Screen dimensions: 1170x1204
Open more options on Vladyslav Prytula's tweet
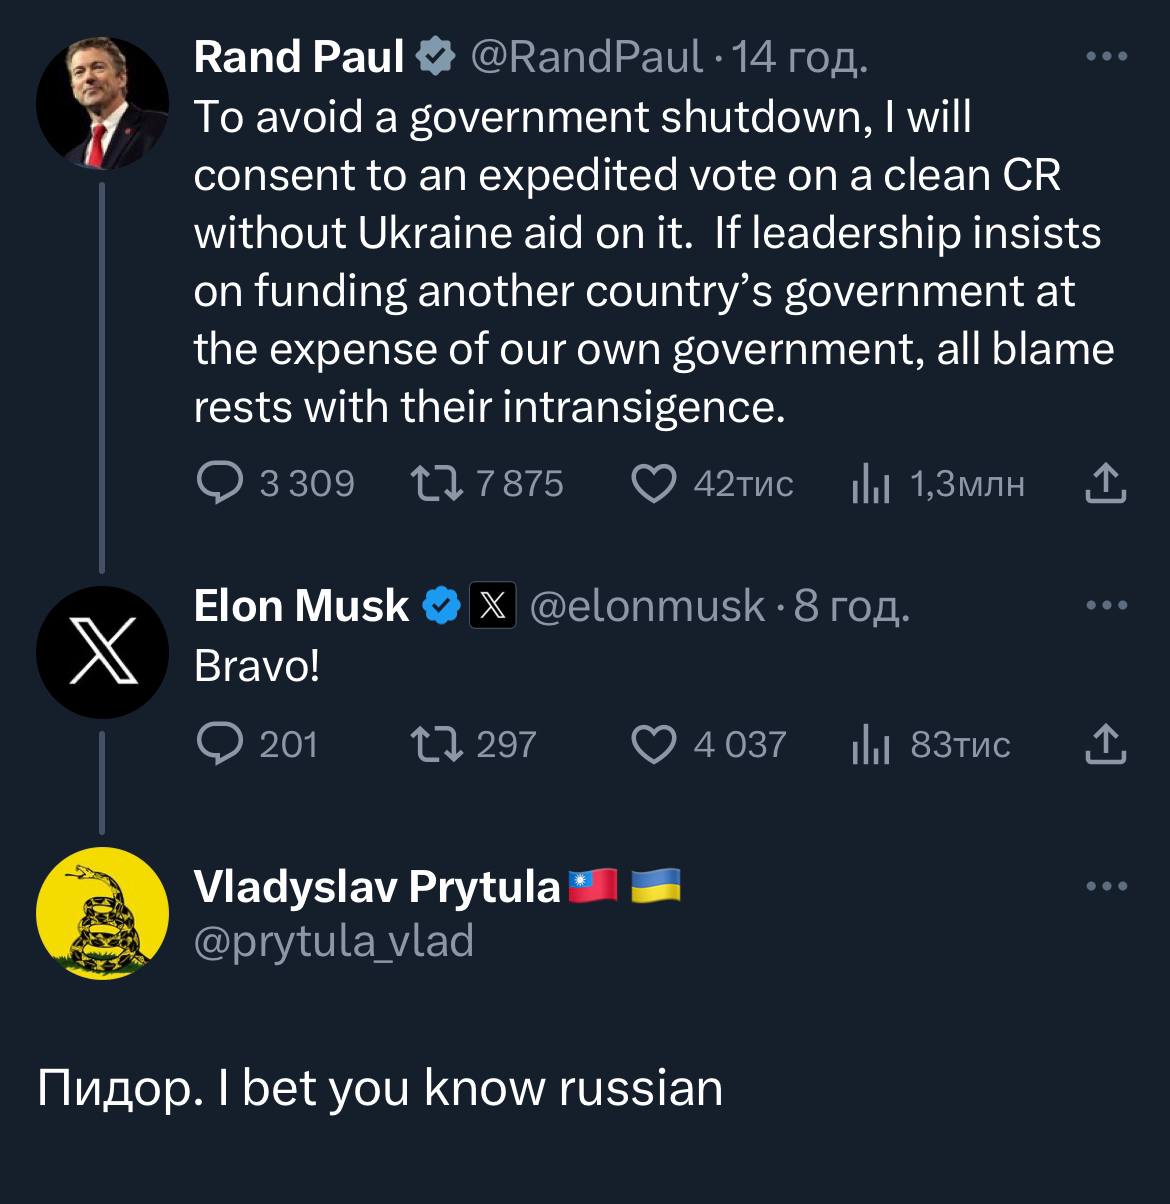tap(1107, 886)
